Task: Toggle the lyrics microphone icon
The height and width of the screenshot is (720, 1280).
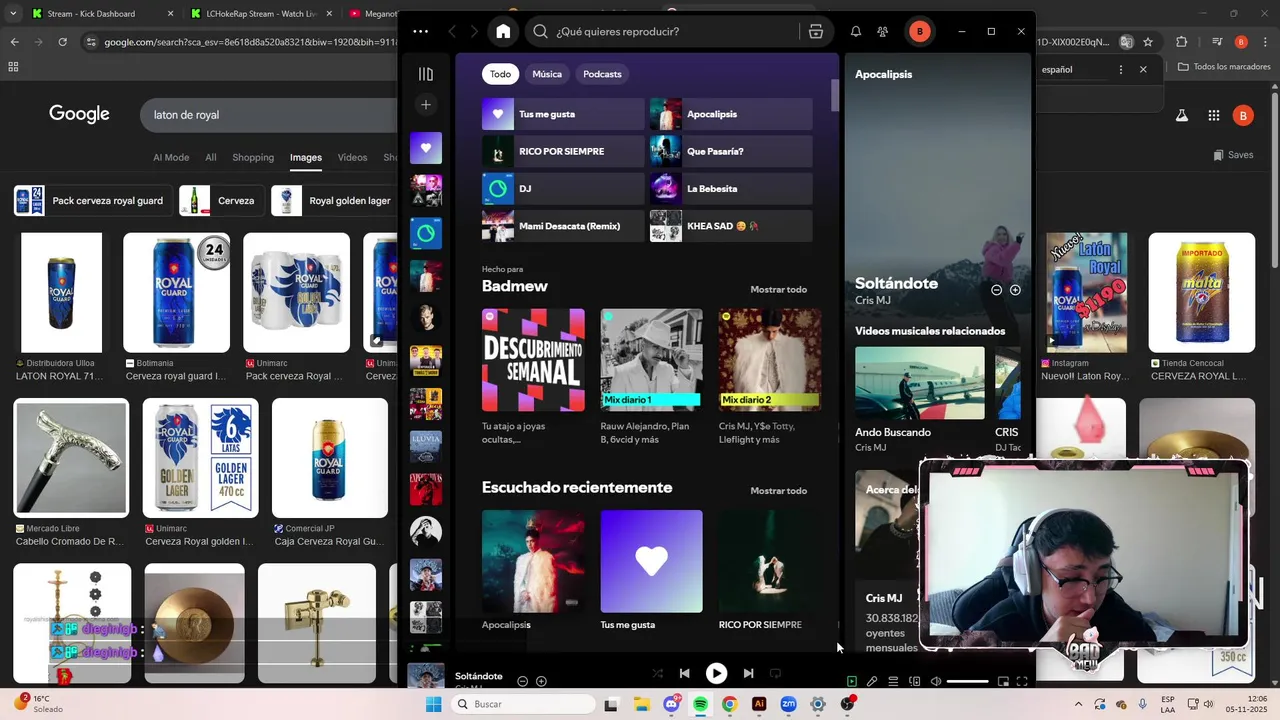Action: 872,681
